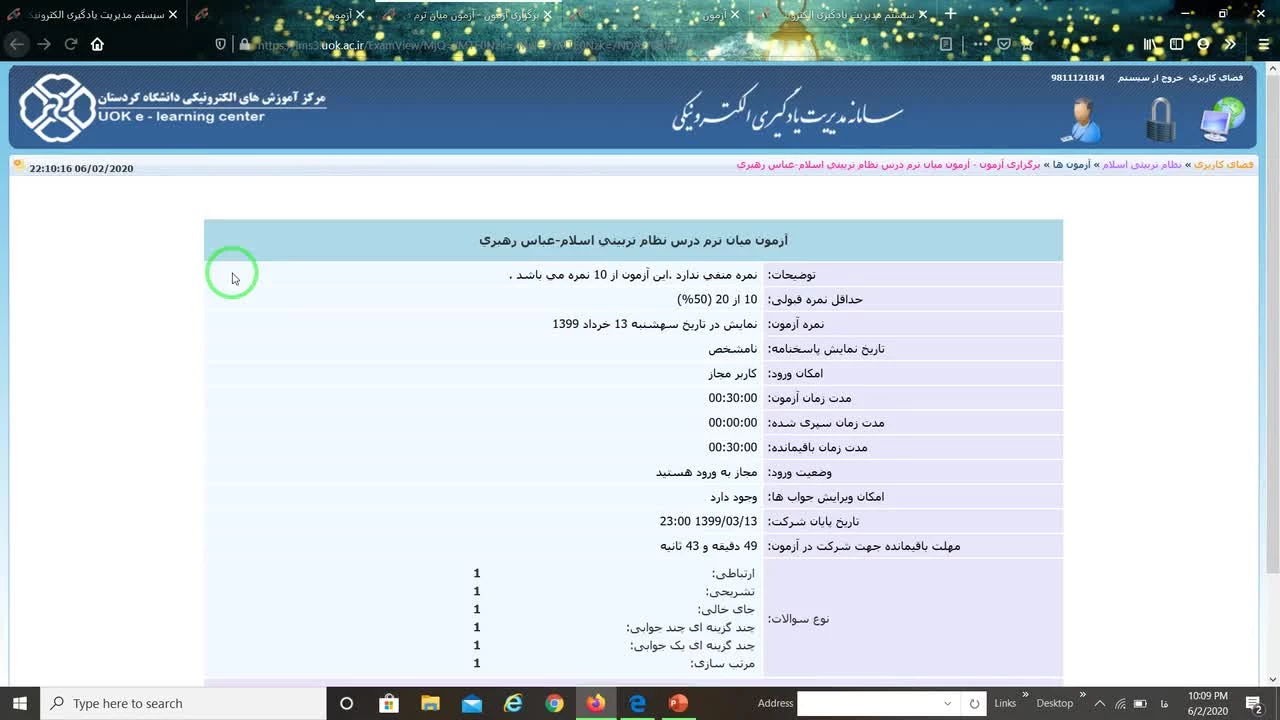Click the computer globe icon in header
Screen dimensions: 1280x720
coord(1222,120)
